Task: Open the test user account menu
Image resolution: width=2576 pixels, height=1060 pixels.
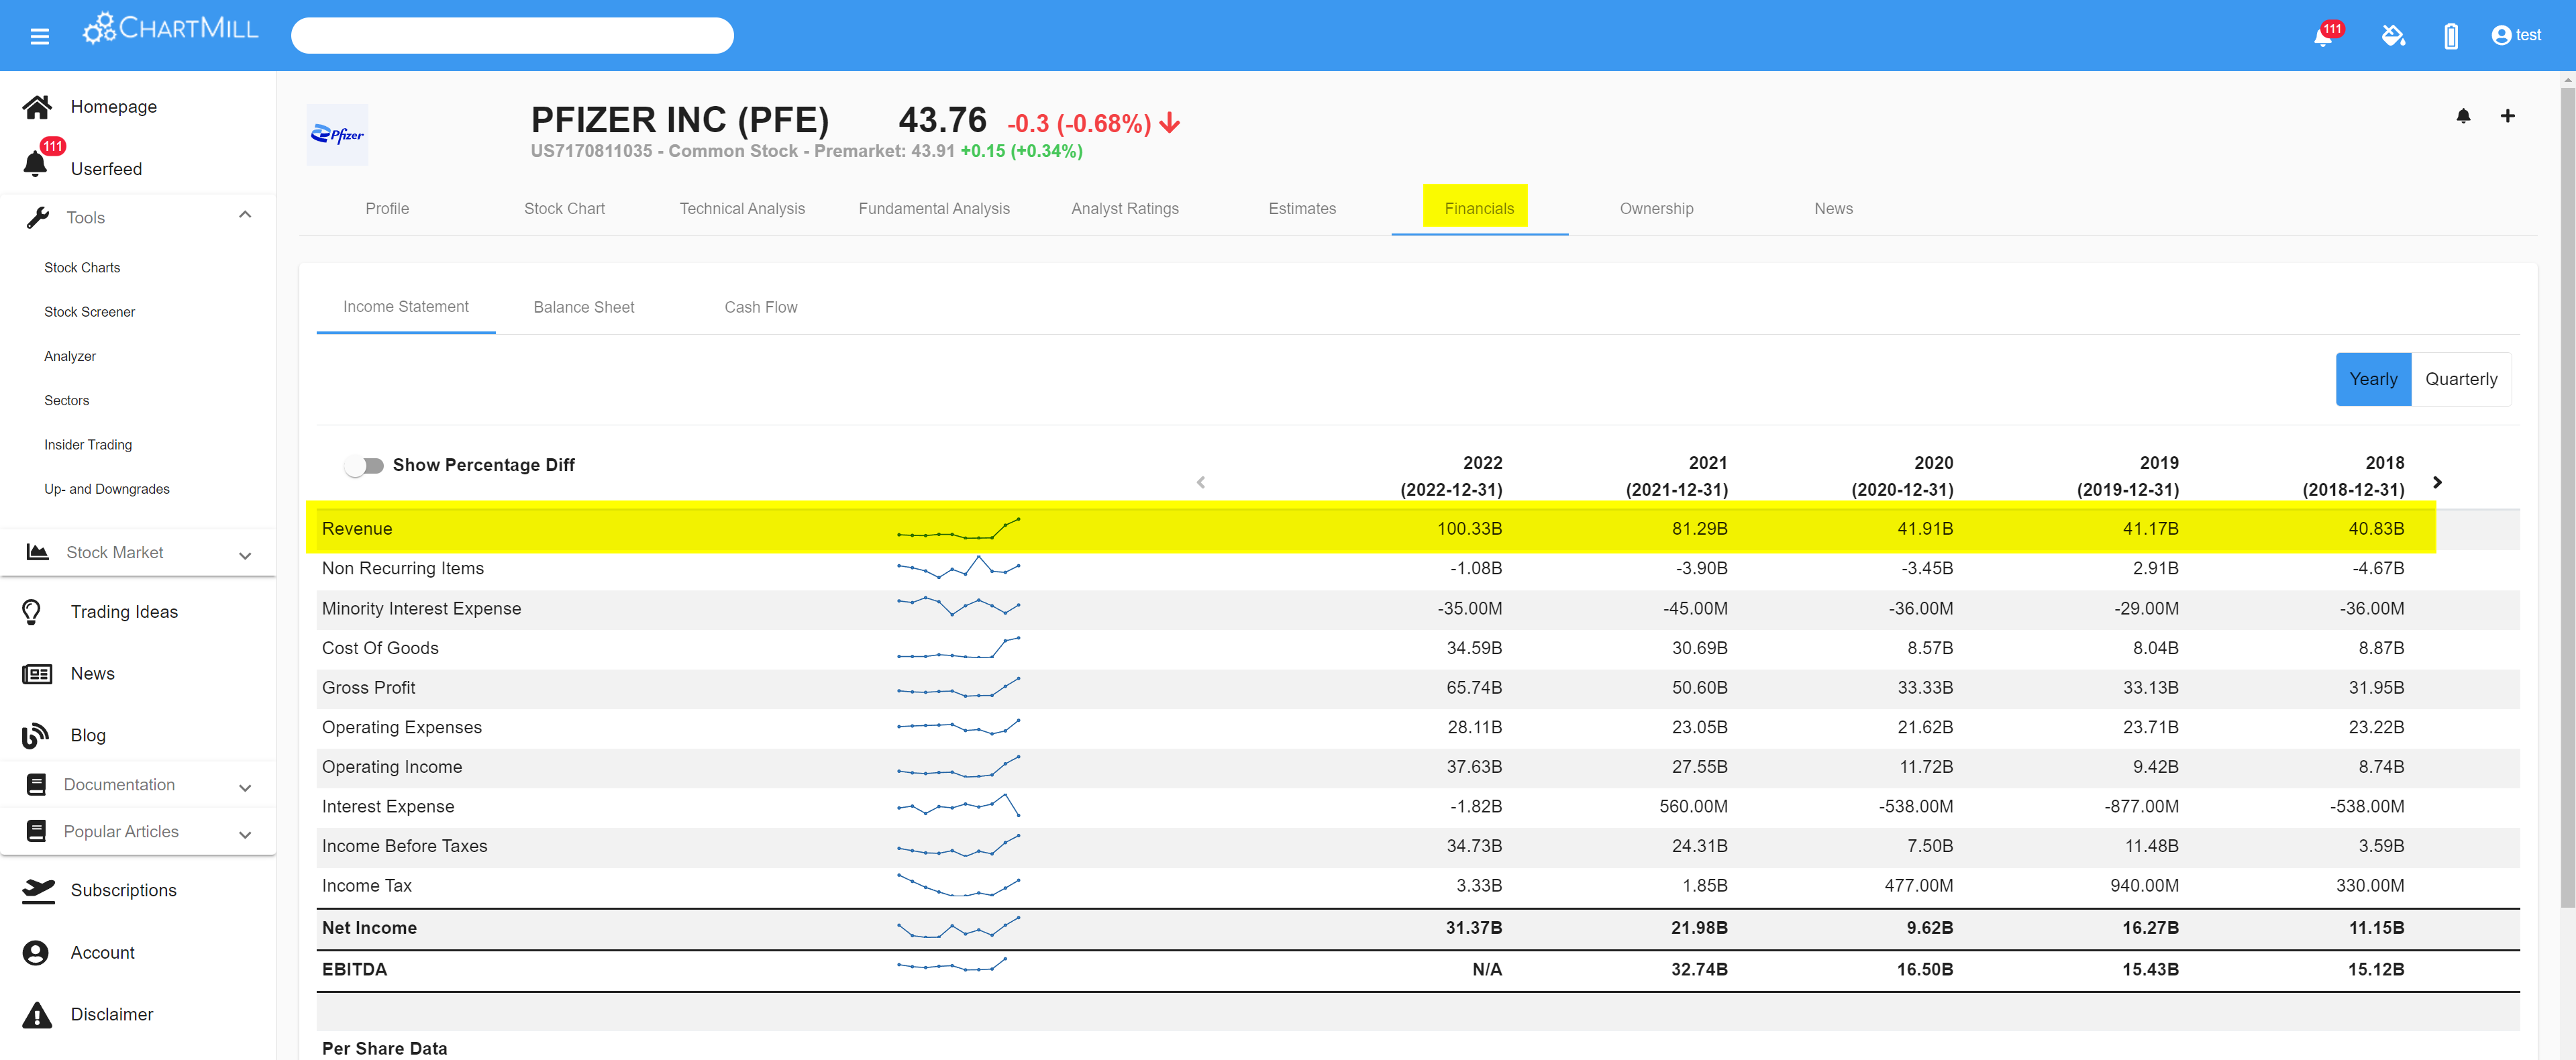Action: pos(2516,35)
